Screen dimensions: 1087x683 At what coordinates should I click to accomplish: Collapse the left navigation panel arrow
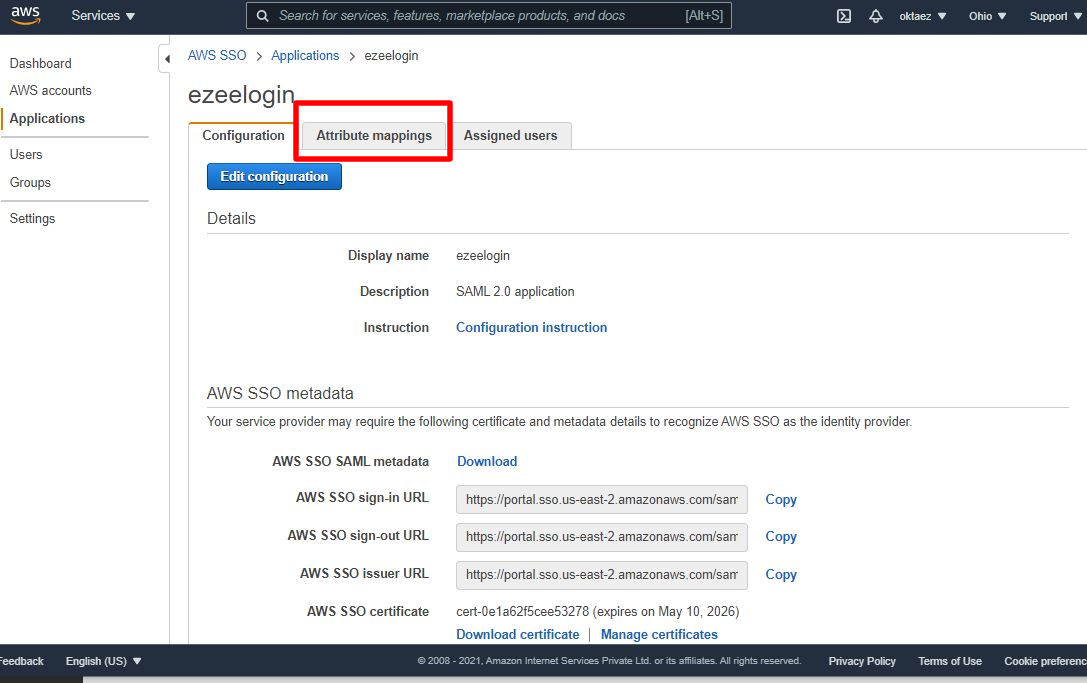tap(166, 59)
